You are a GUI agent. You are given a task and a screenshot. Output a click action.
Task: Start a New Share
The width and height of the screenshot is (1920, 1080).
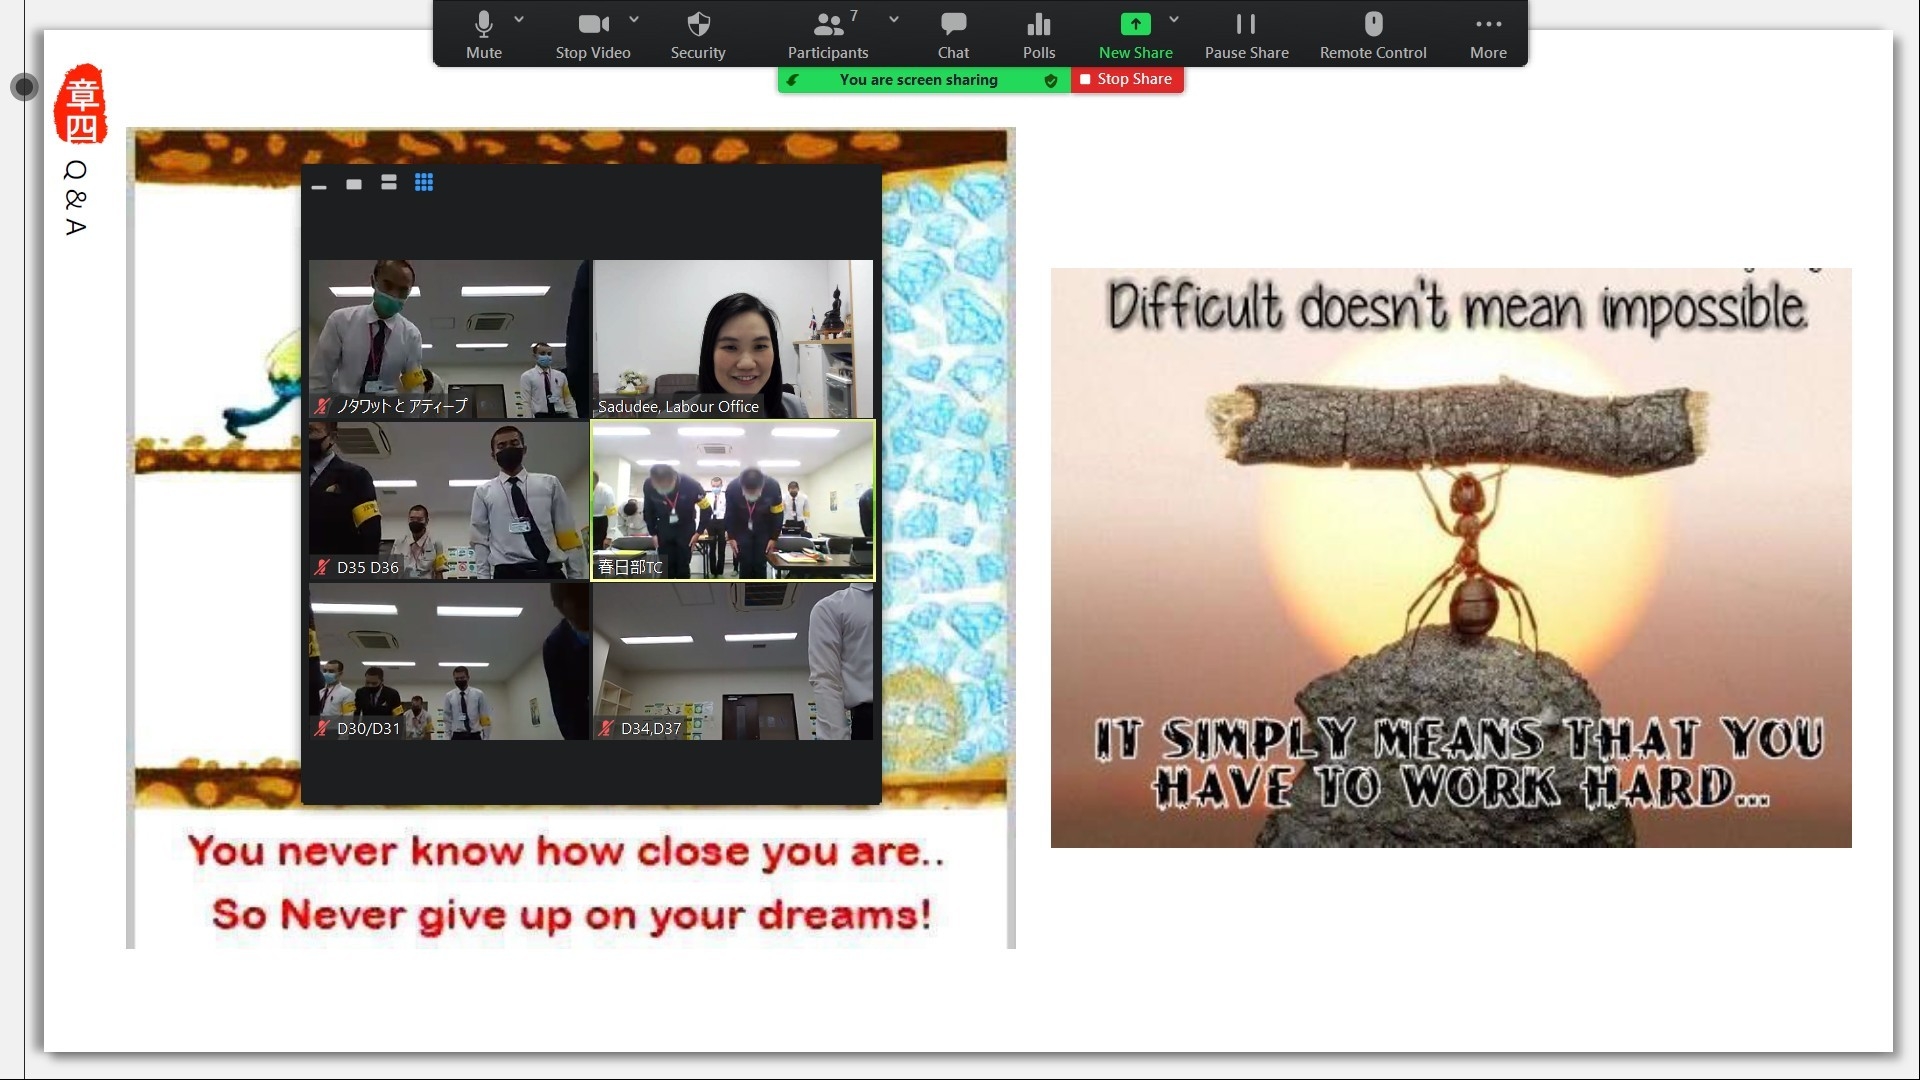pos(1135,34)
